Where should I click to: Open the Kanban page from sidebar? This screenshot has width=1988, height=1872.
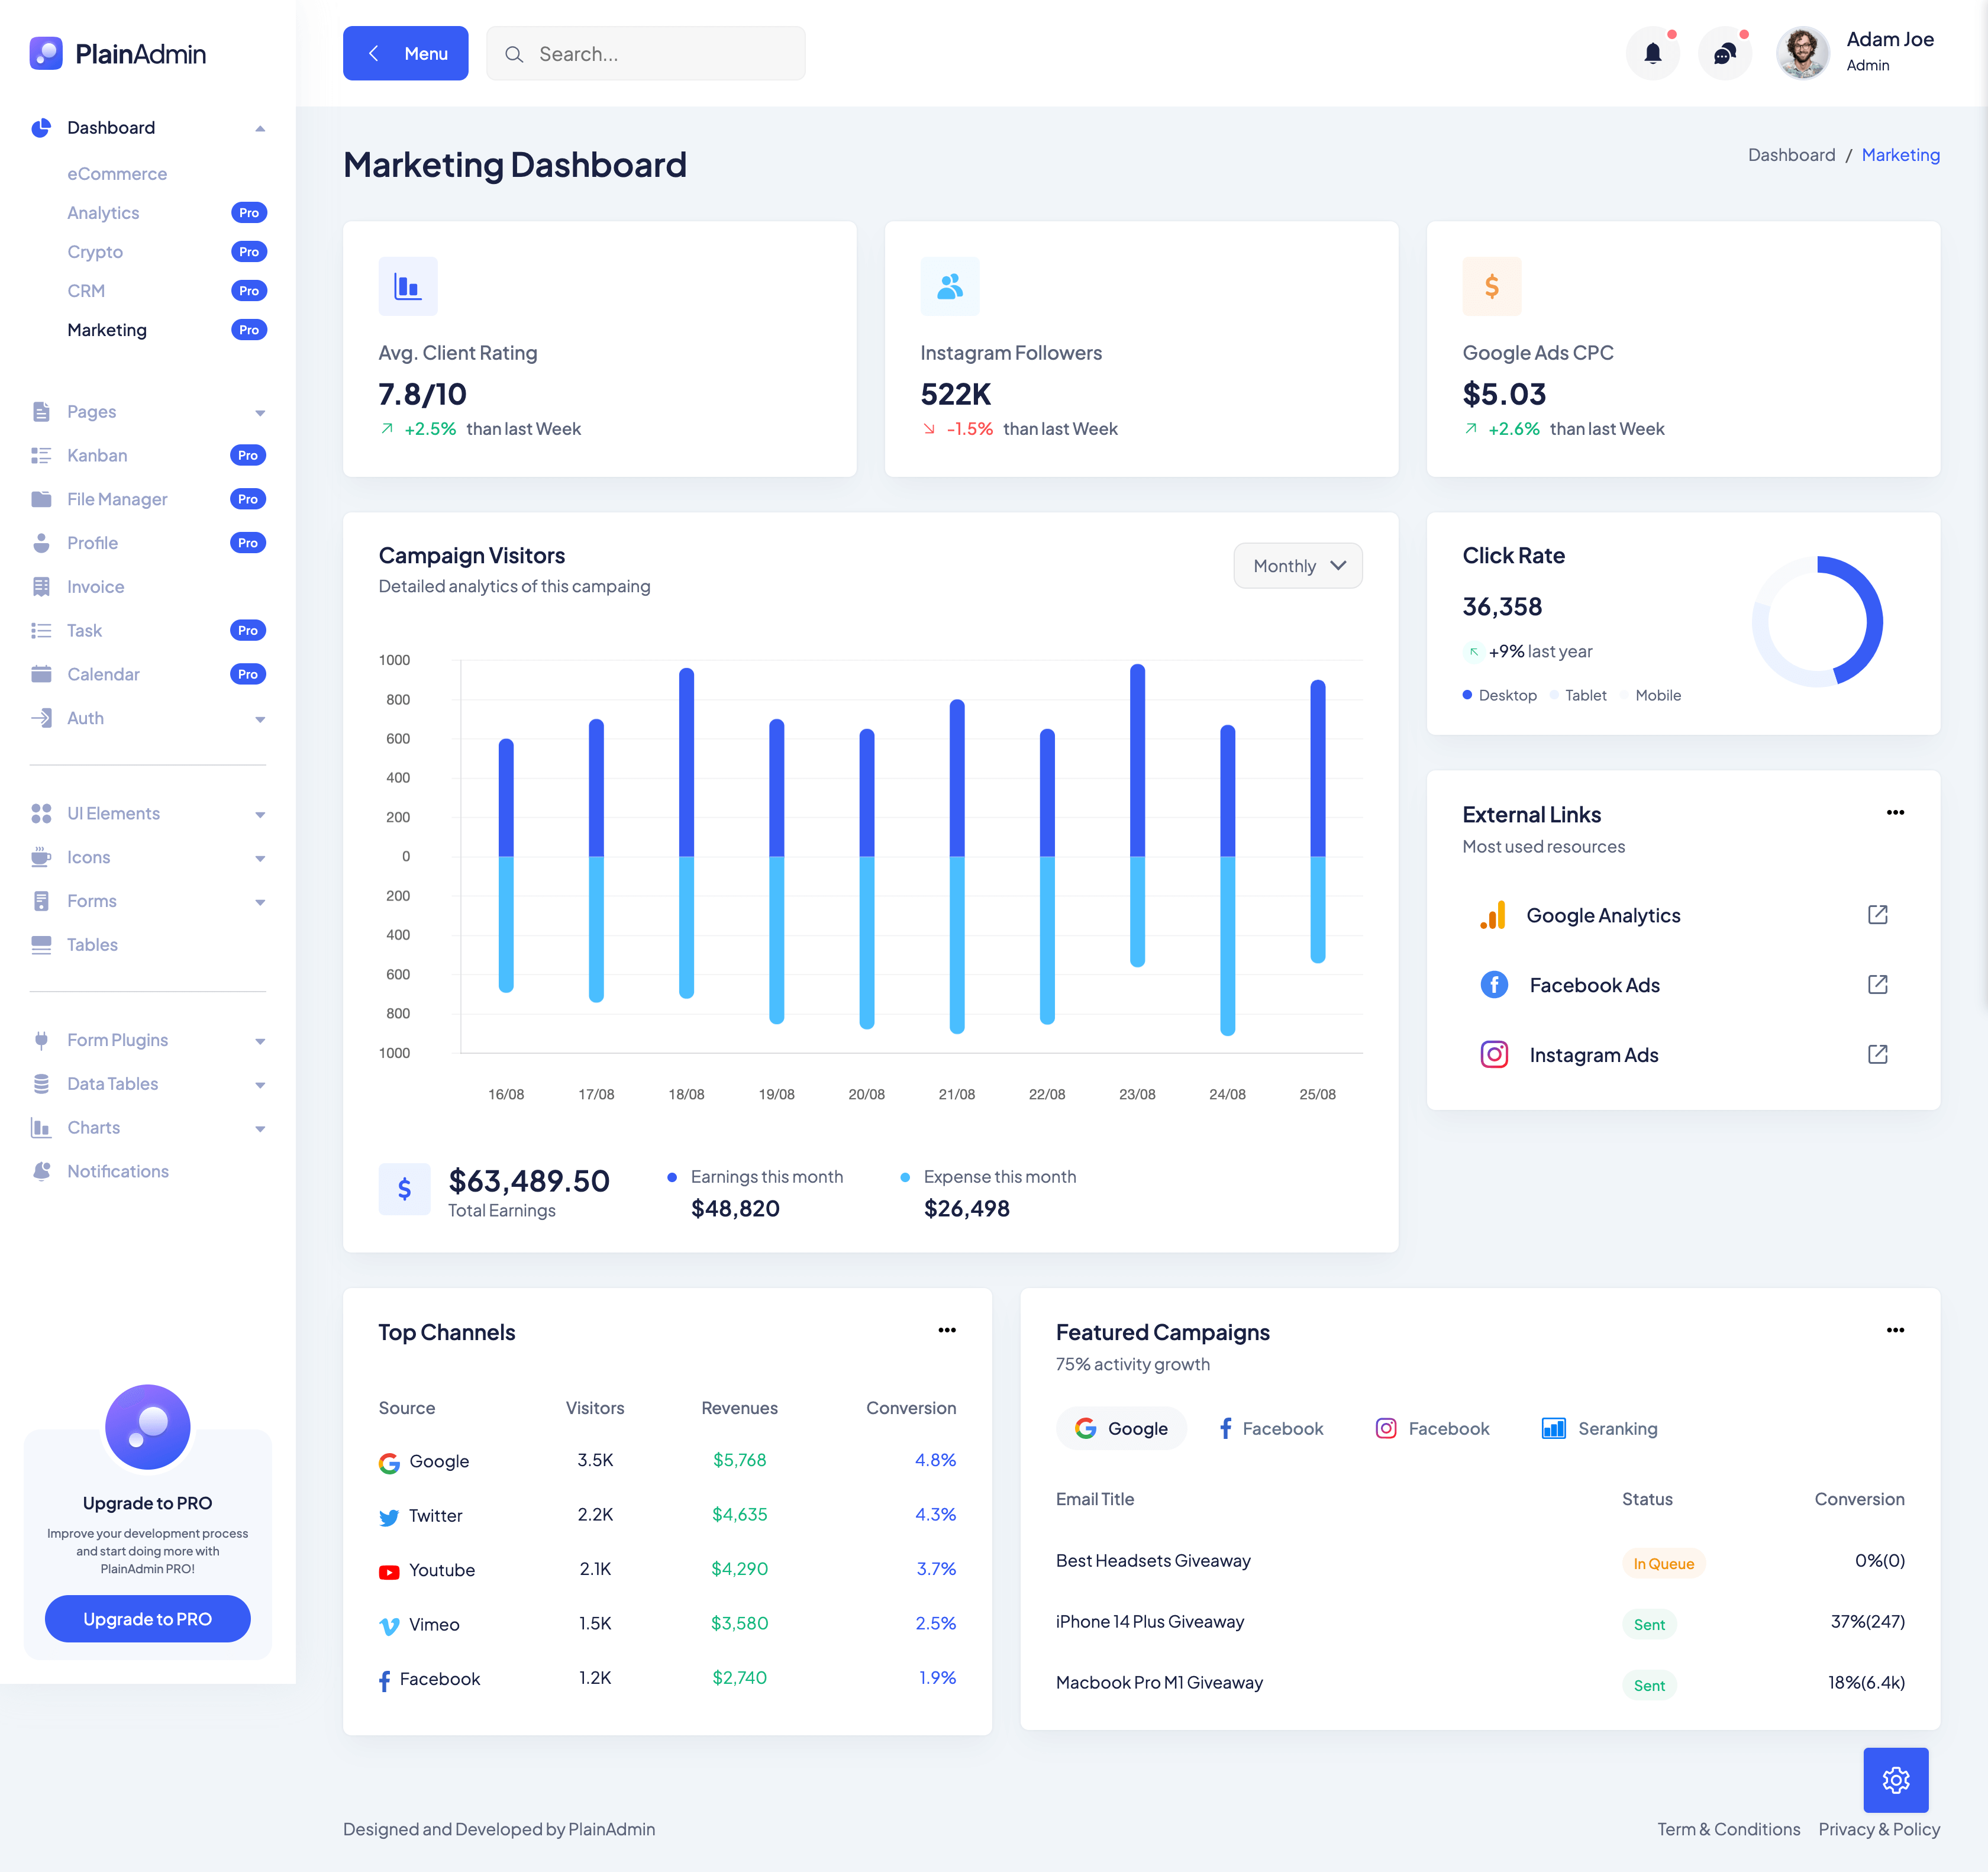click(97, 455)
